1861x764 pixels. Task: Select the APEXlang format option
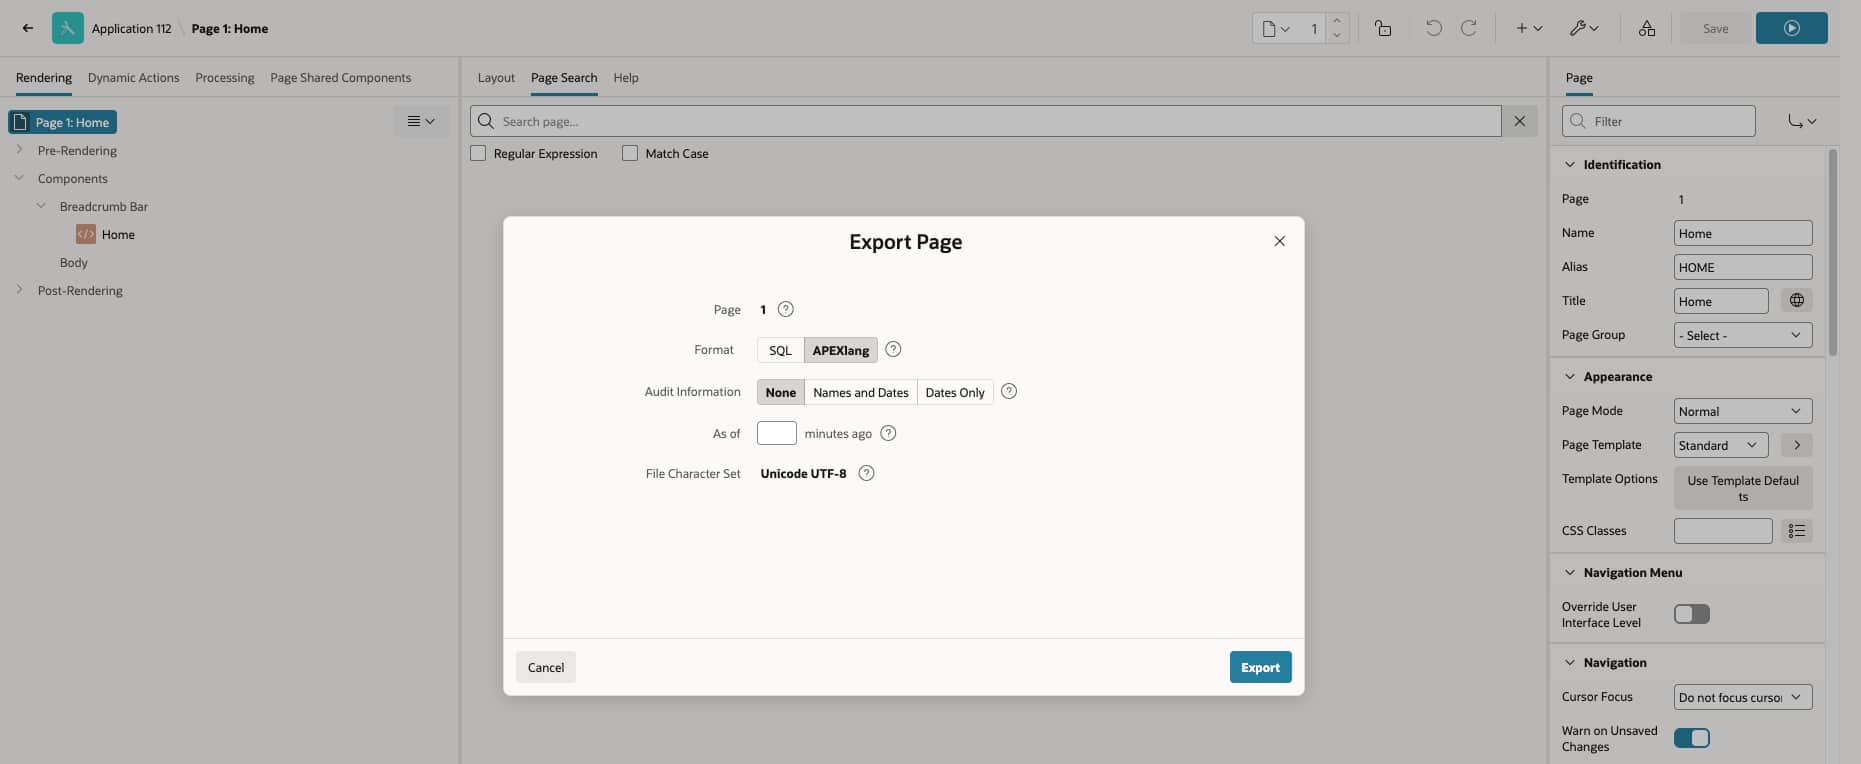tap(841, 350)
